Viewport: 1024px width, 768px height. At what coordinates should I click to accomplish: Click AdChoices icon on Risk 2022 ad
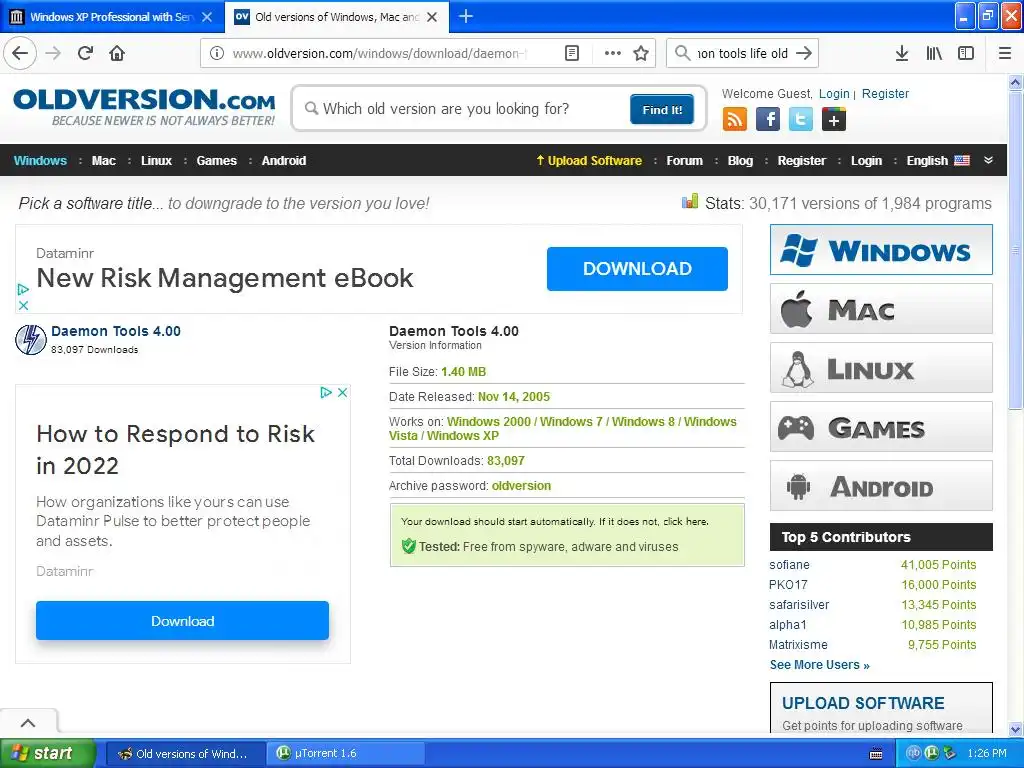pos(326,392)
